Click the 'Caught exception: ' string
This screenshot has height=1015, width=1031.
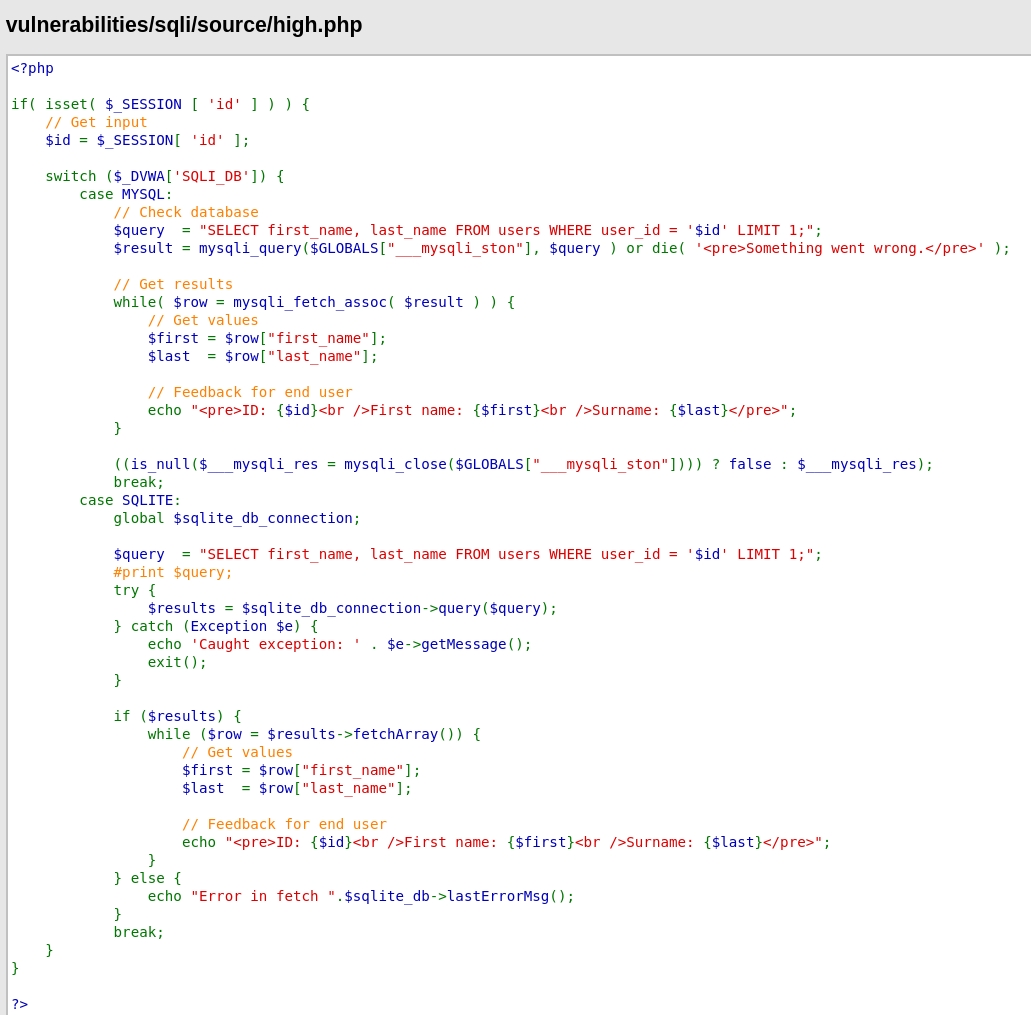275,644
